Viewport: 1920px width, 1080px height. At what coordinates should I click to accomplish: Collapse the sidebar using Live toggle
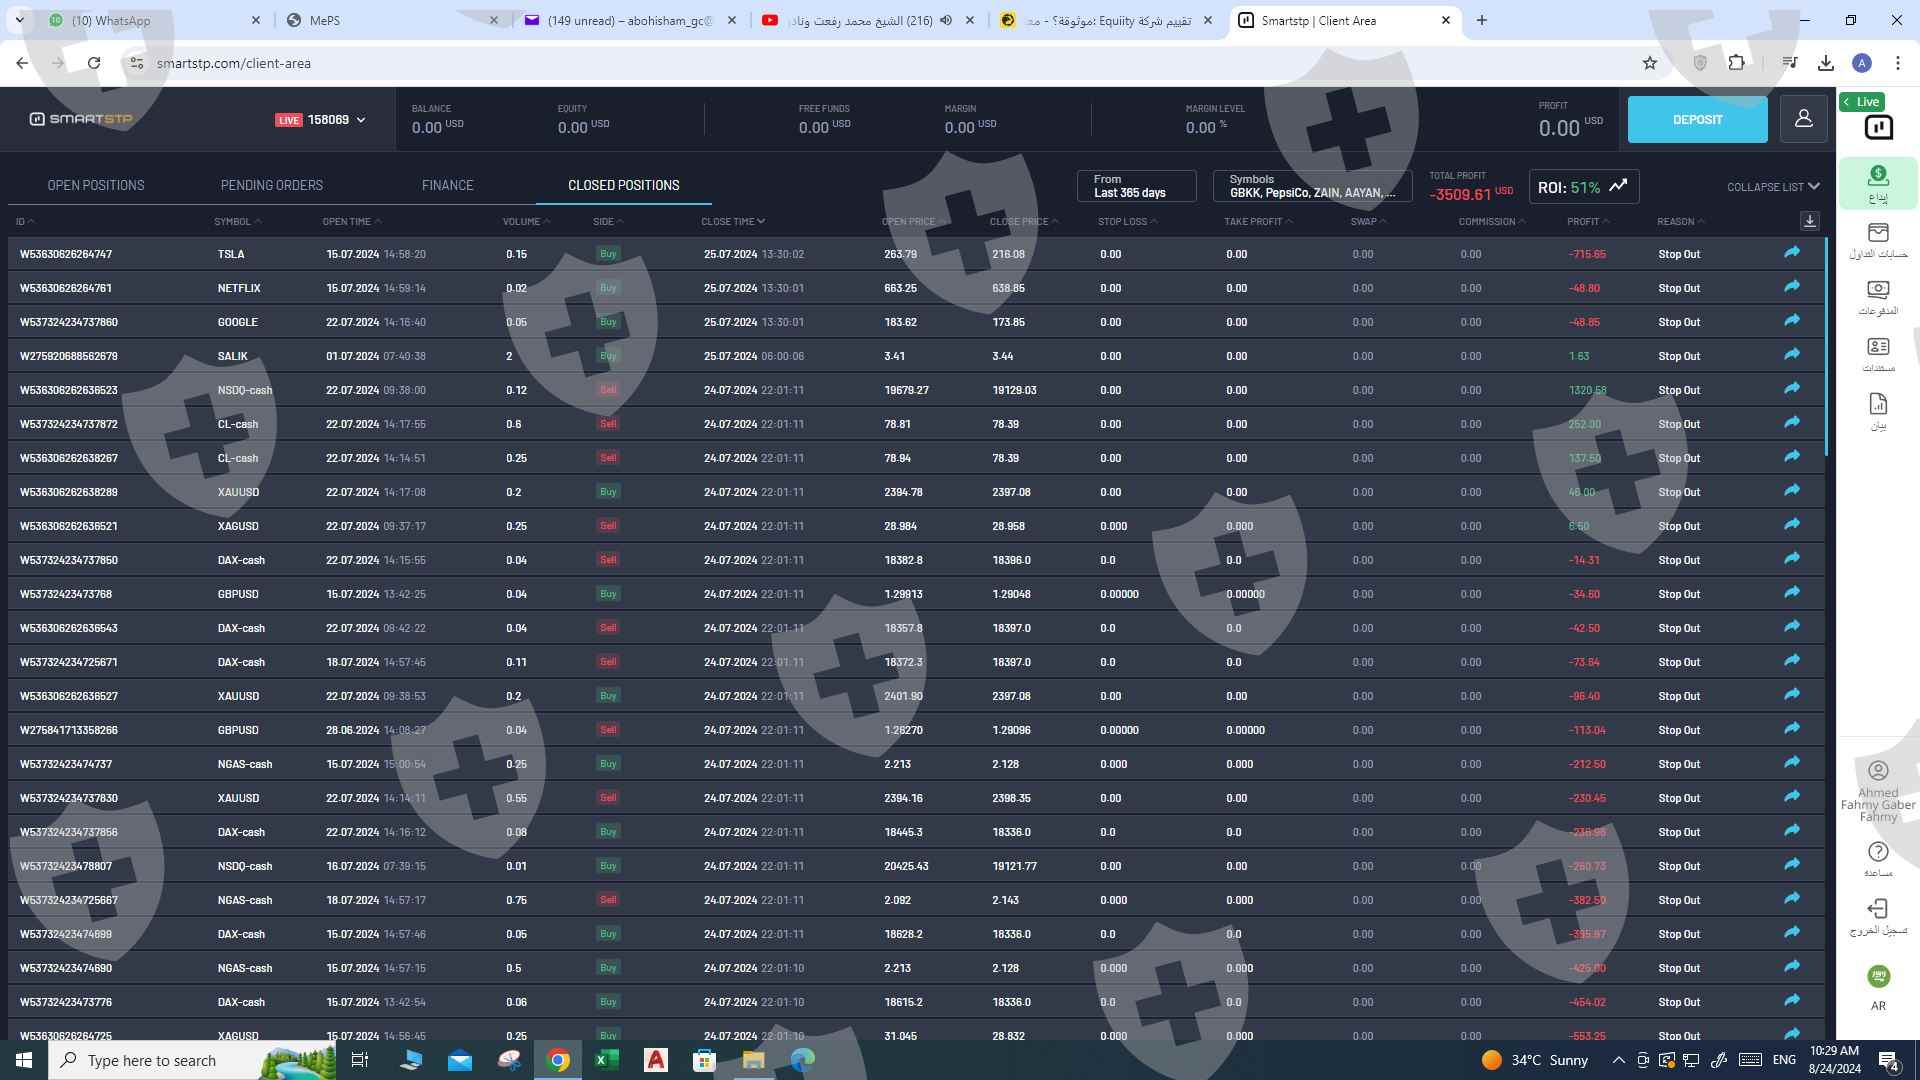pos(1861,102)
